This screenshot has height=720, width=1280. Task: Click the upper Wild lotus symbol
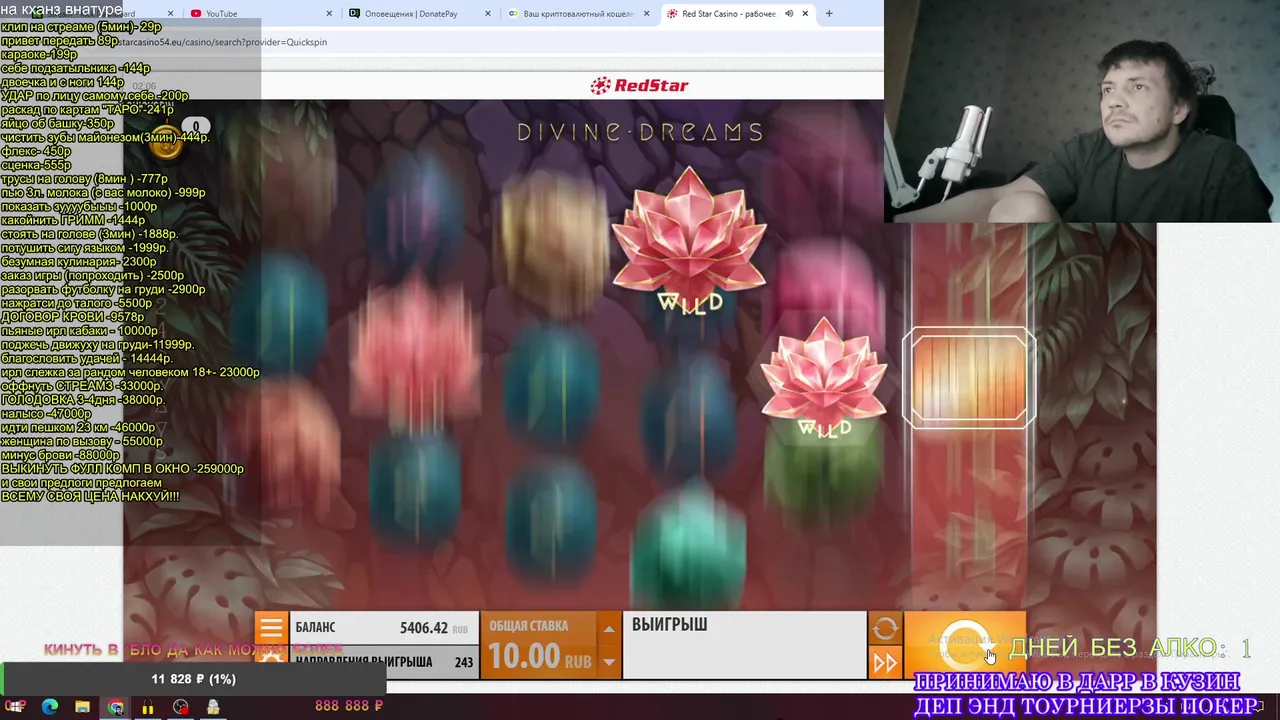click(689, 240)
